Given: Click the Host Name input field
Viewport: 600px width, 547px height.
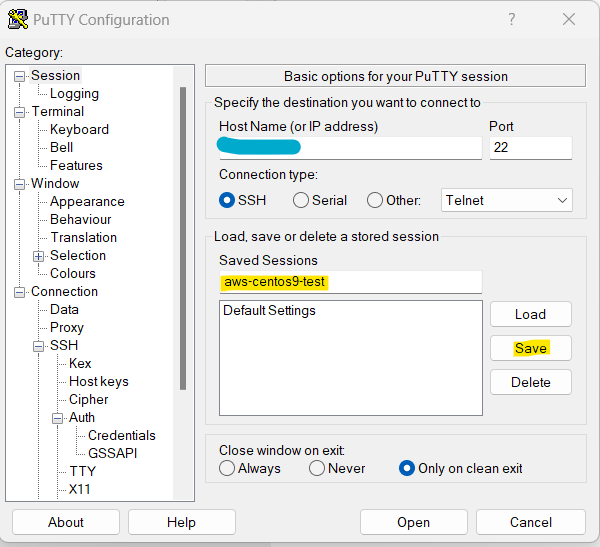Looking at the screenshot, I should pyautogui.click(x=351, y=148).
